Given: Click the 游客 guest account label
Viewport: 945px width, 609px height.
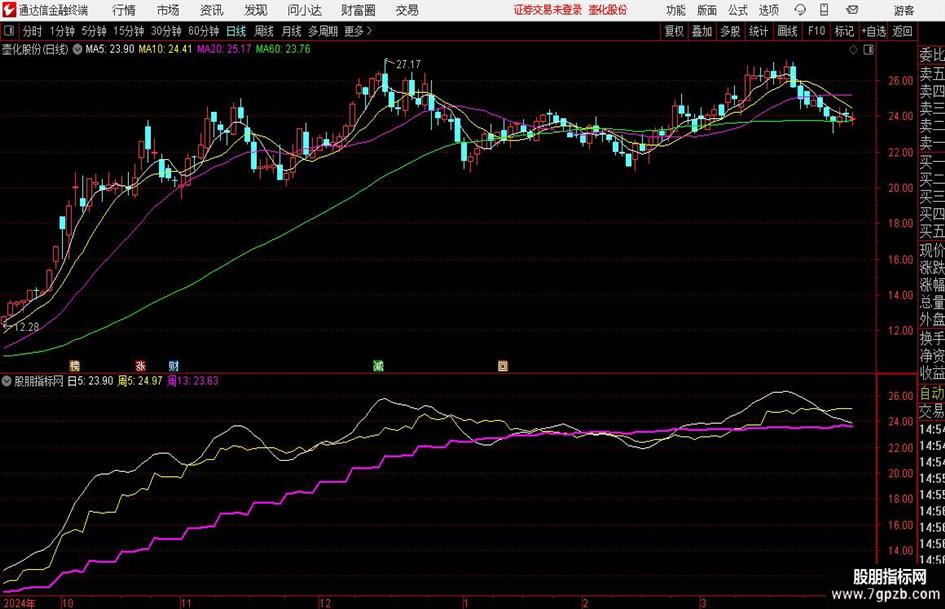Looking at the screenshot, I should coord(904,10).
